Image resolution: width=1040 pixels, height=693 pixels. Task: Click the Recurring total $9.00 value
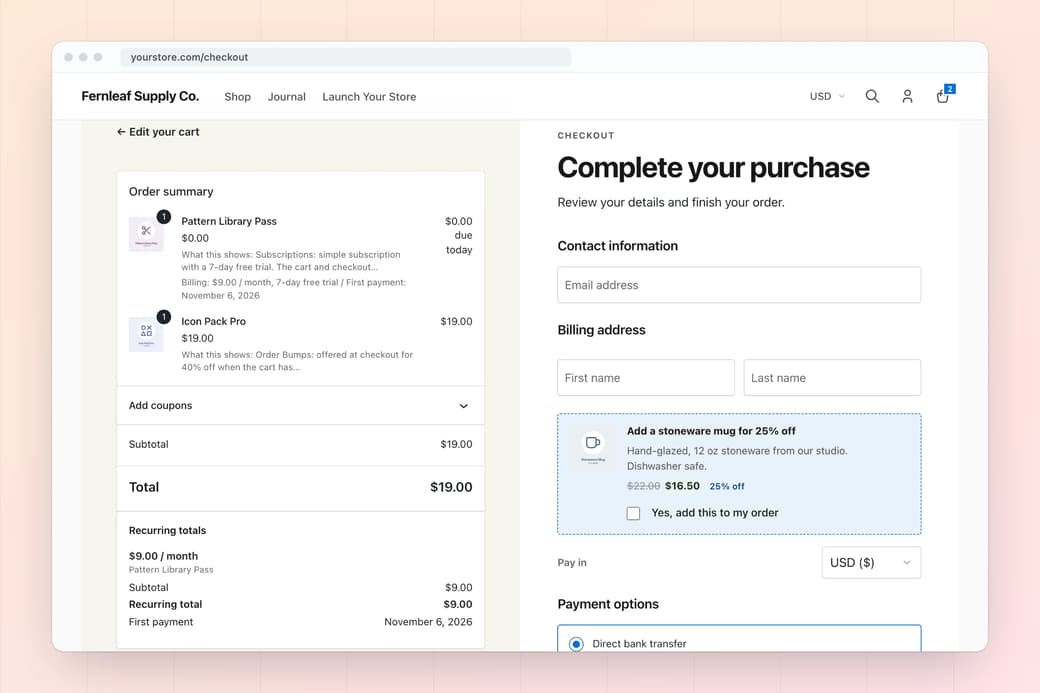click(458, 604)
